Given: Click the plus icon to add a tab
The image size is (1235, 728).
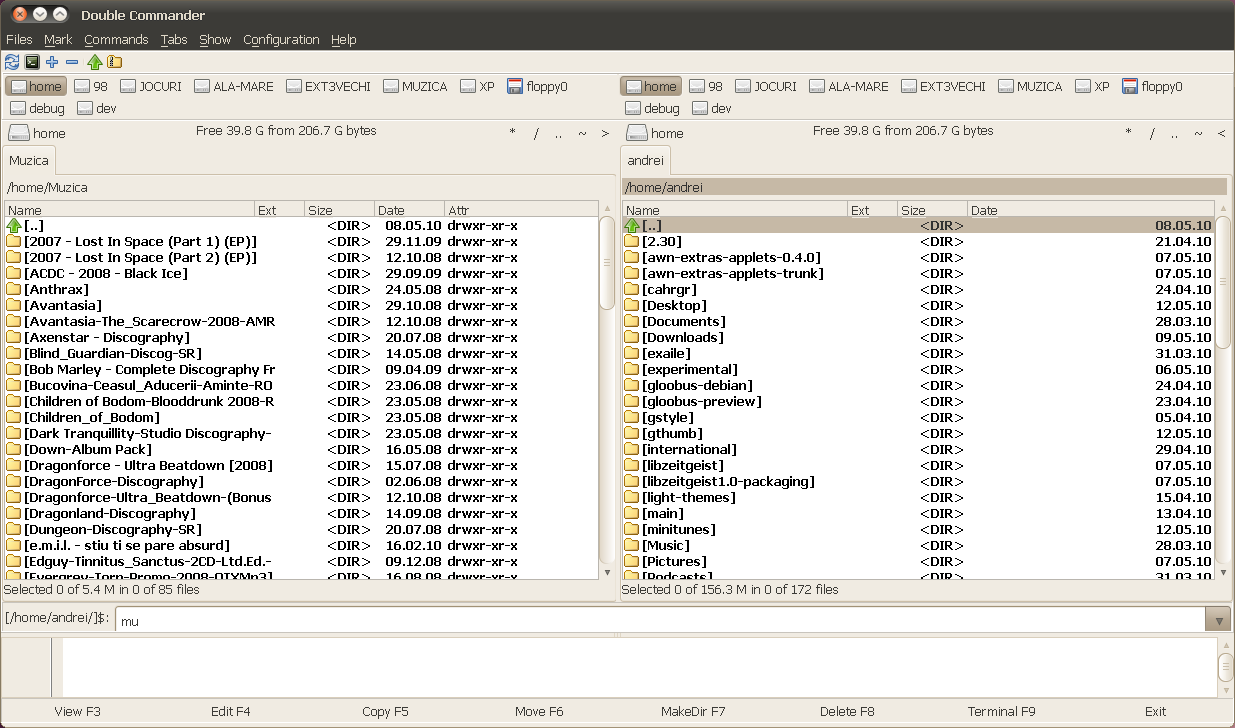Looking at the screenshot, I should click(51, 62).
